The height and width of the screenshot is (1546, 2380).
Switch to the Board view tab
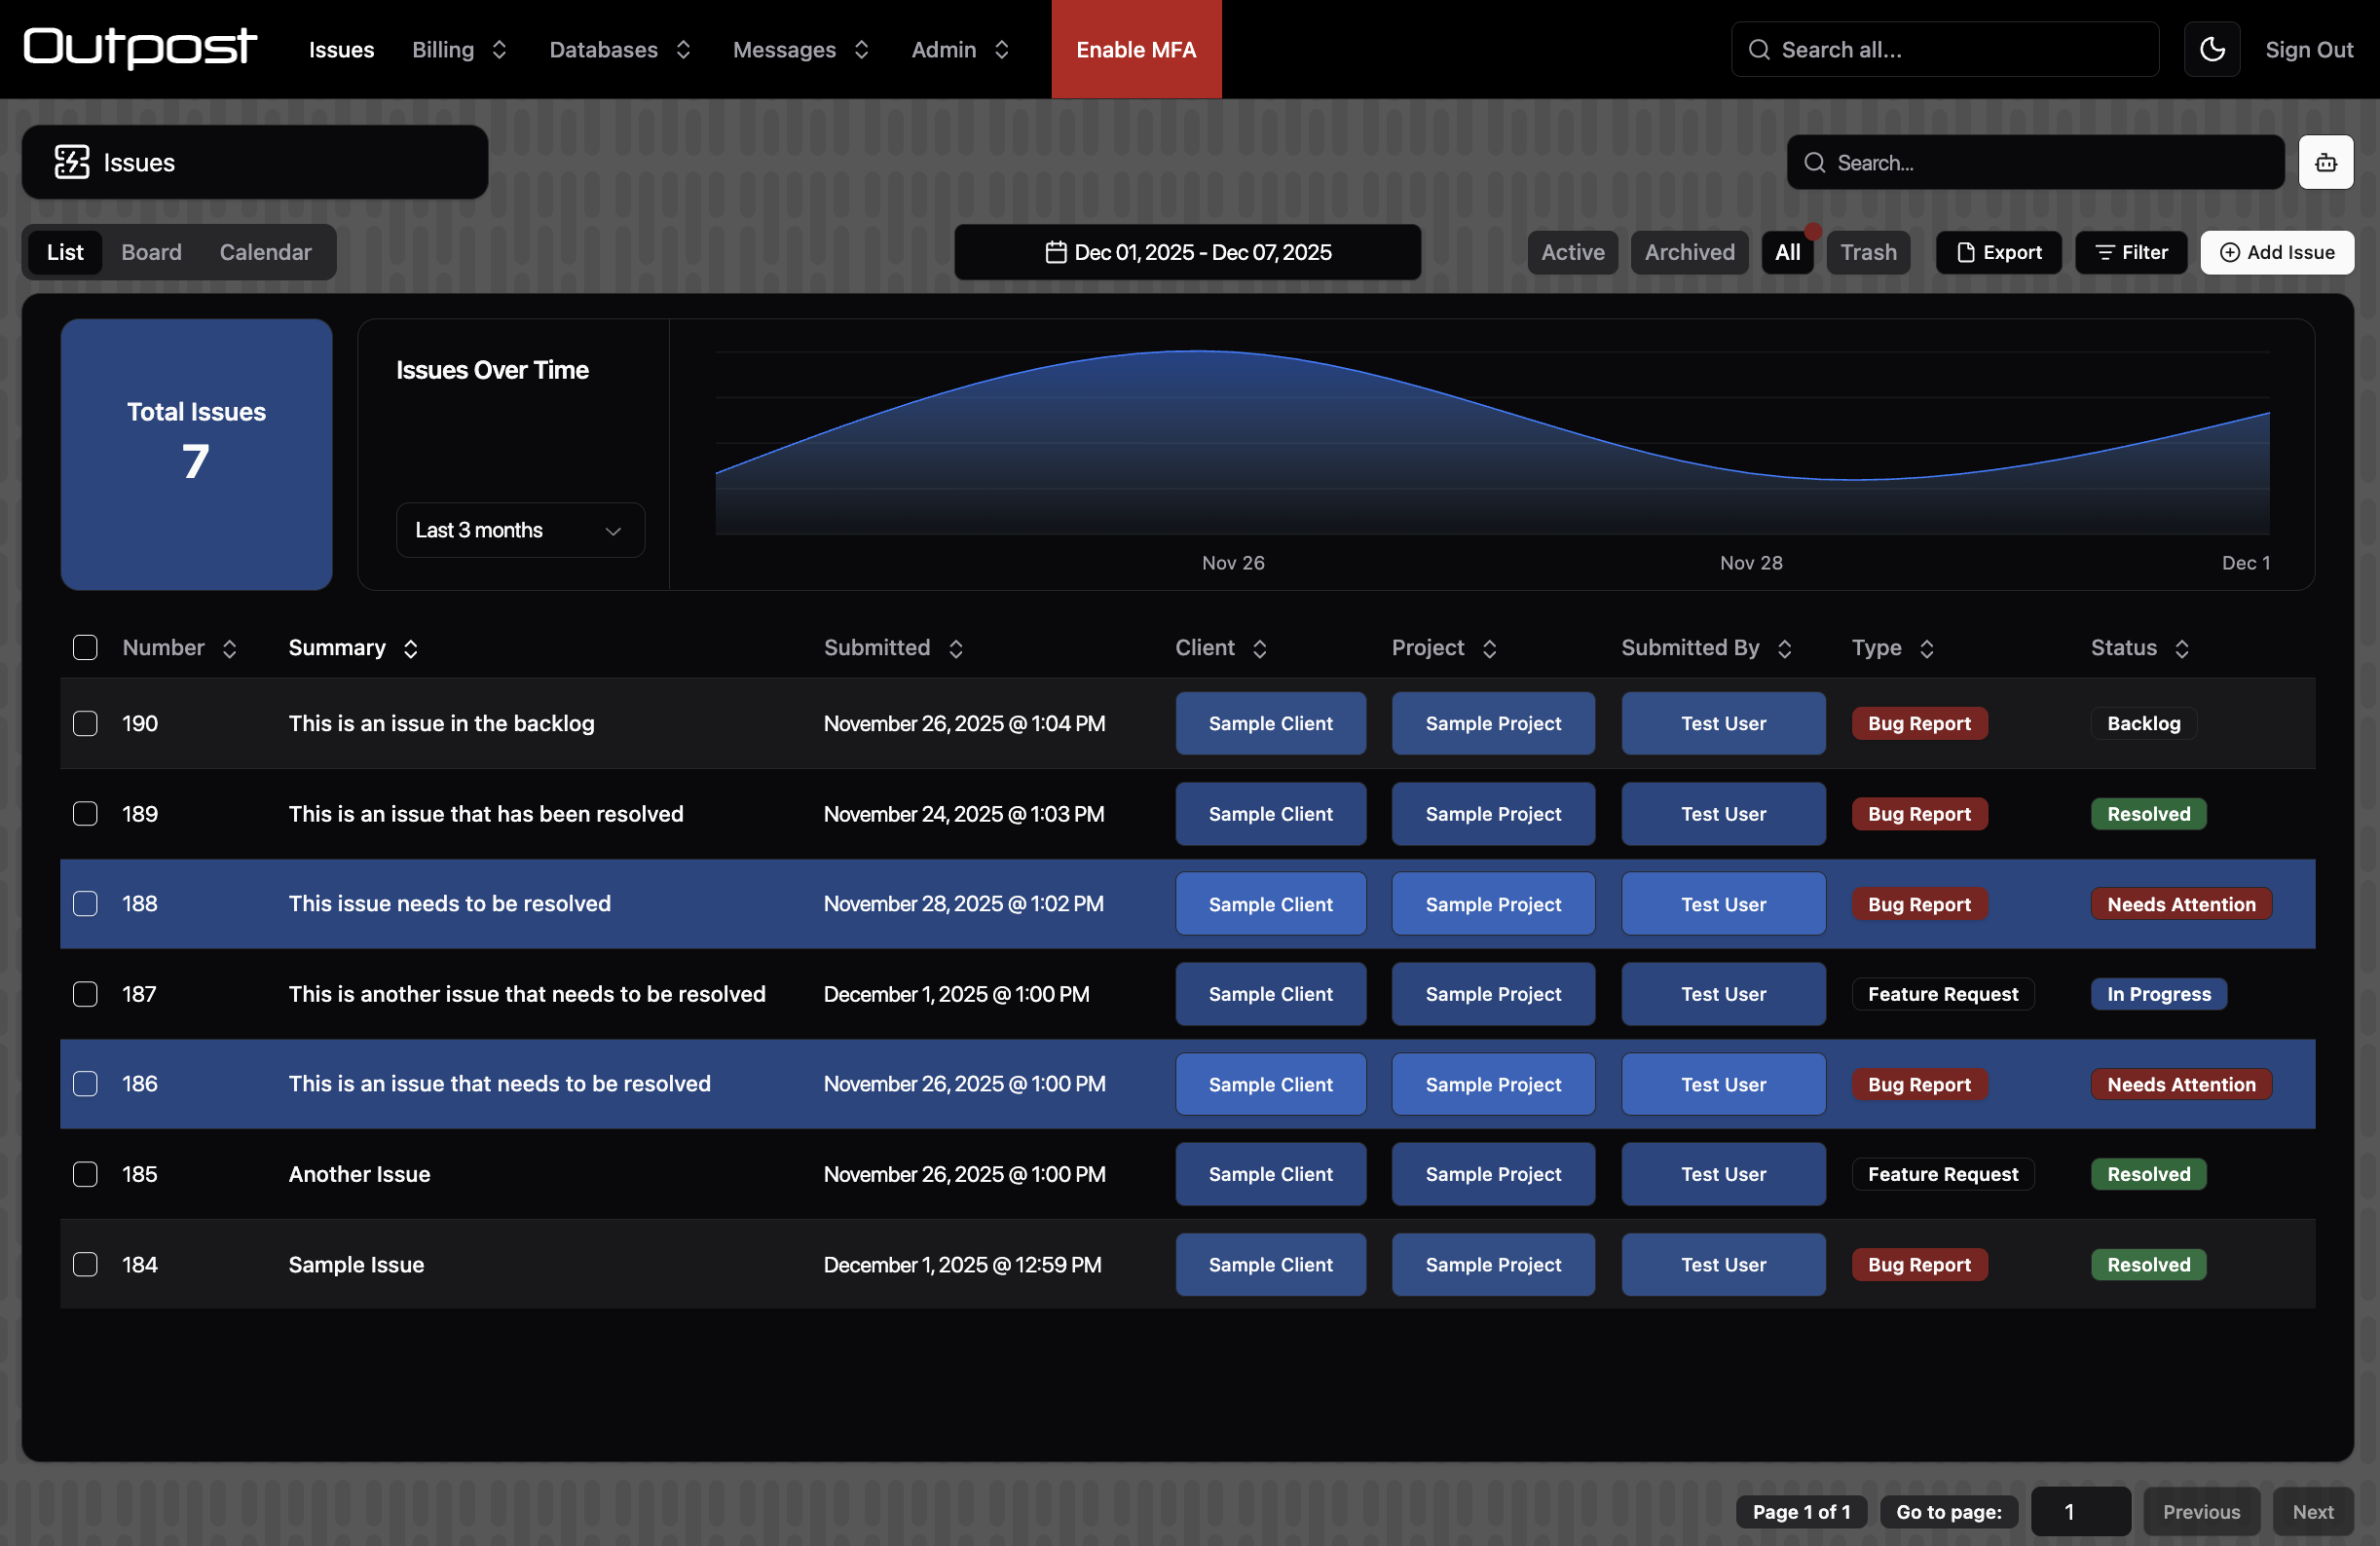tap(151, 252)
